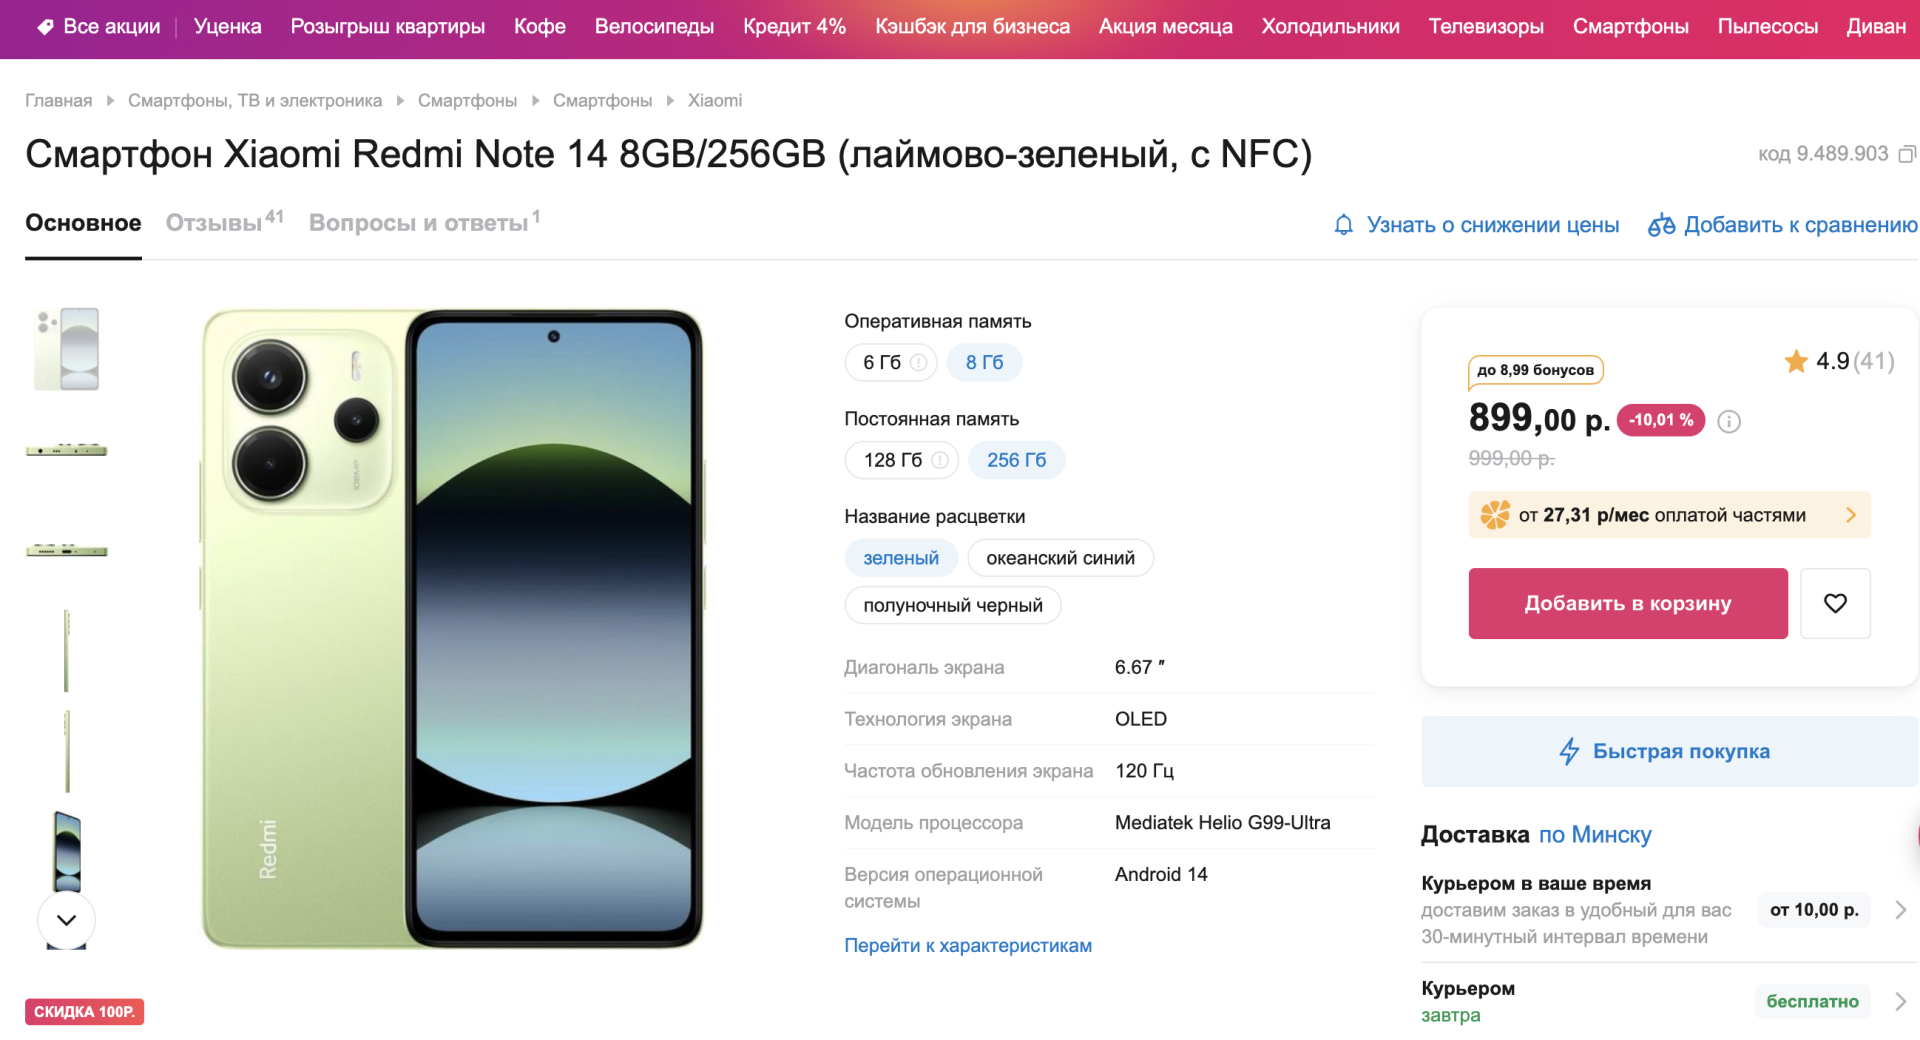Click the lightning quick purchase icon

tap(1569, 751)
